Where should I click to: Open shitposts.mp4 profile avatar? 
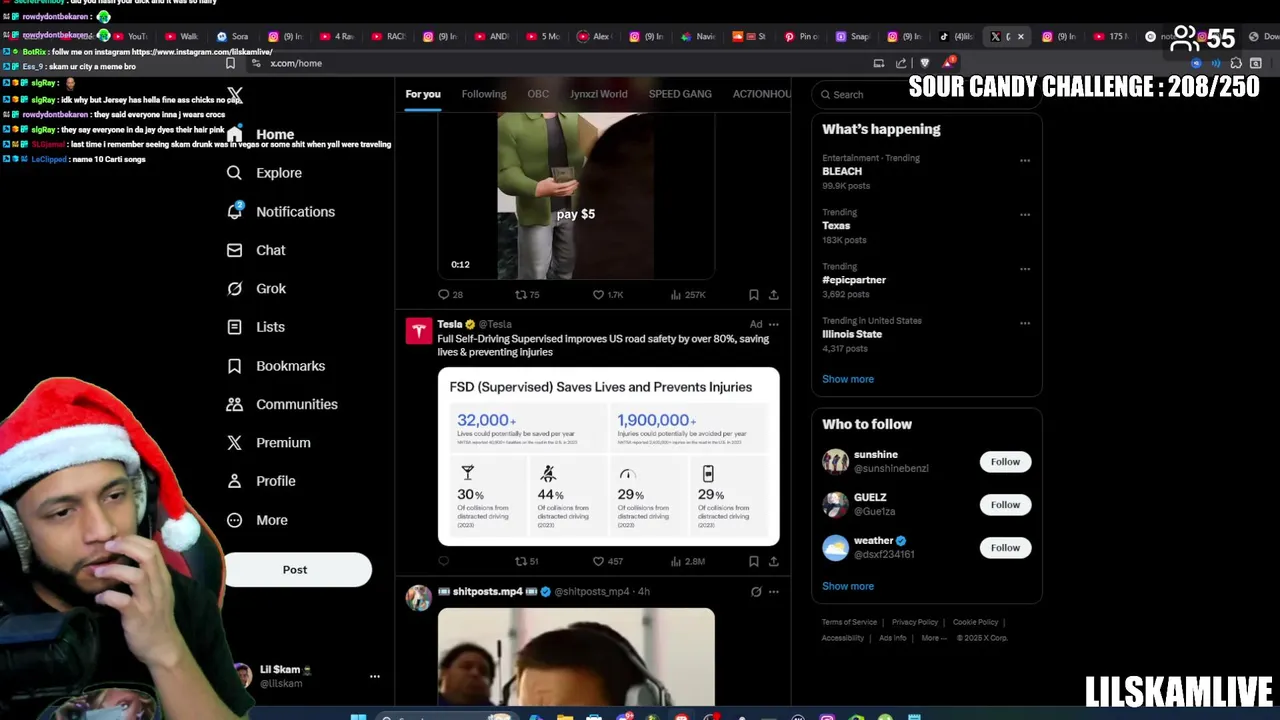tap(418, 598)
